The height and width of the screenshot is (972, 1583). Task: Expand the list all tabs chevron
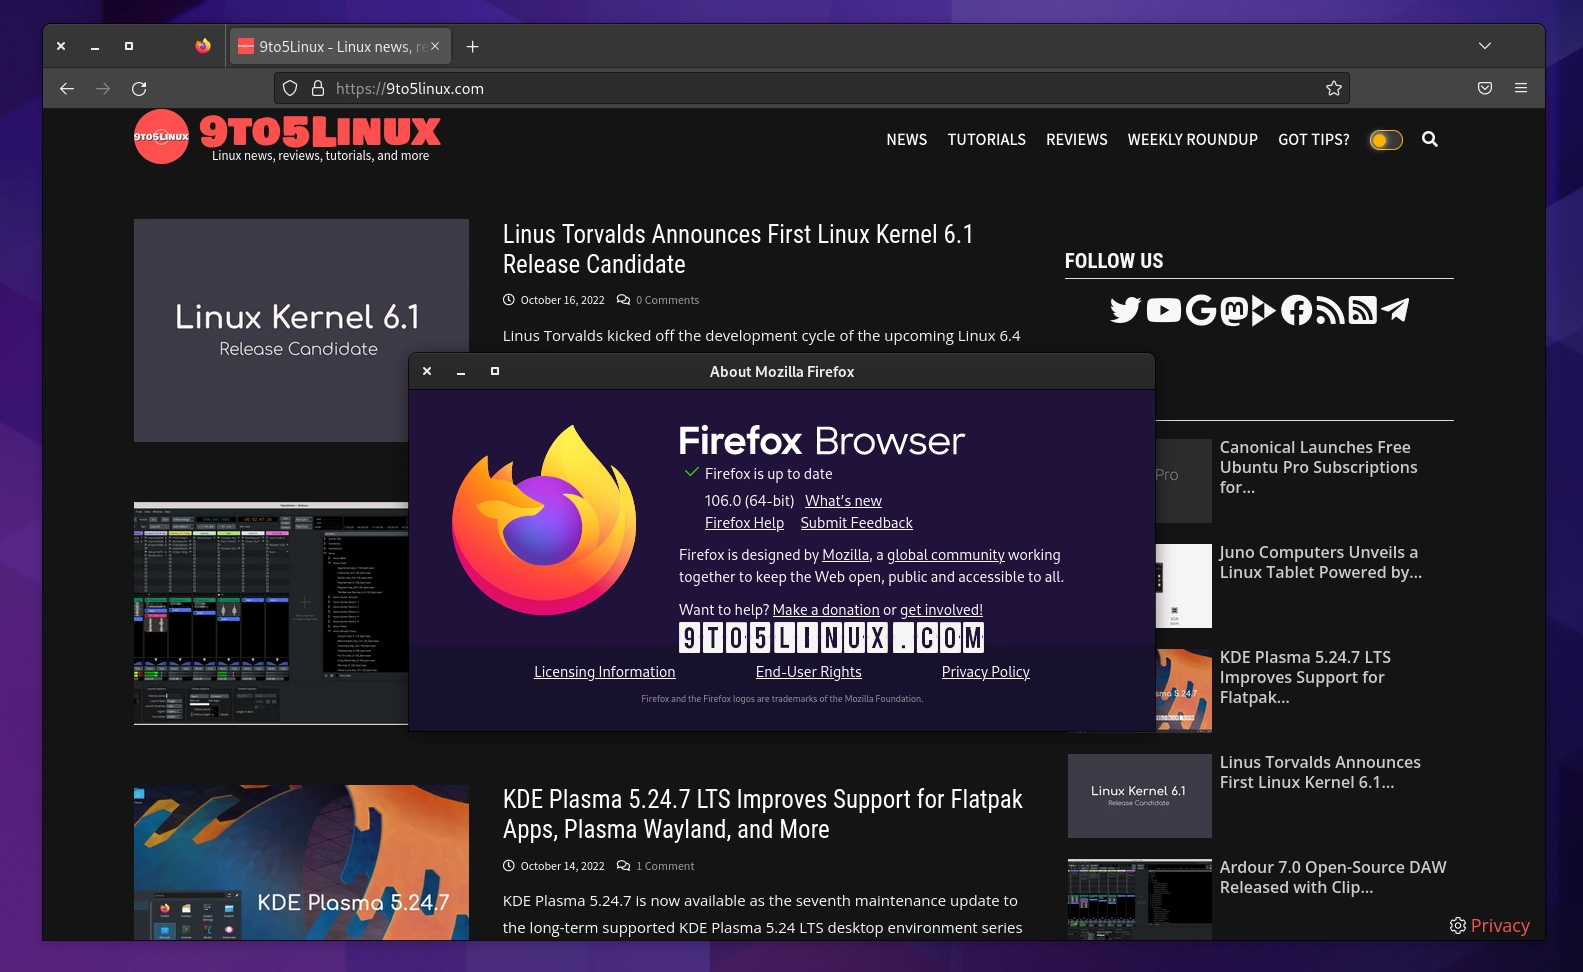point(1485,46)
